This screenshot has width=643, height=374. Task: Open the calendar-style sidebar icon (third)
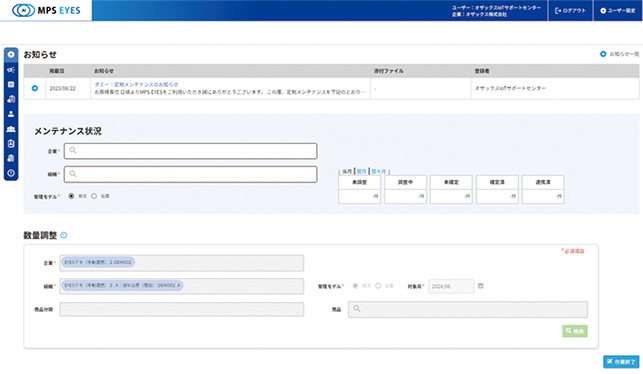[x=11, y=84]
